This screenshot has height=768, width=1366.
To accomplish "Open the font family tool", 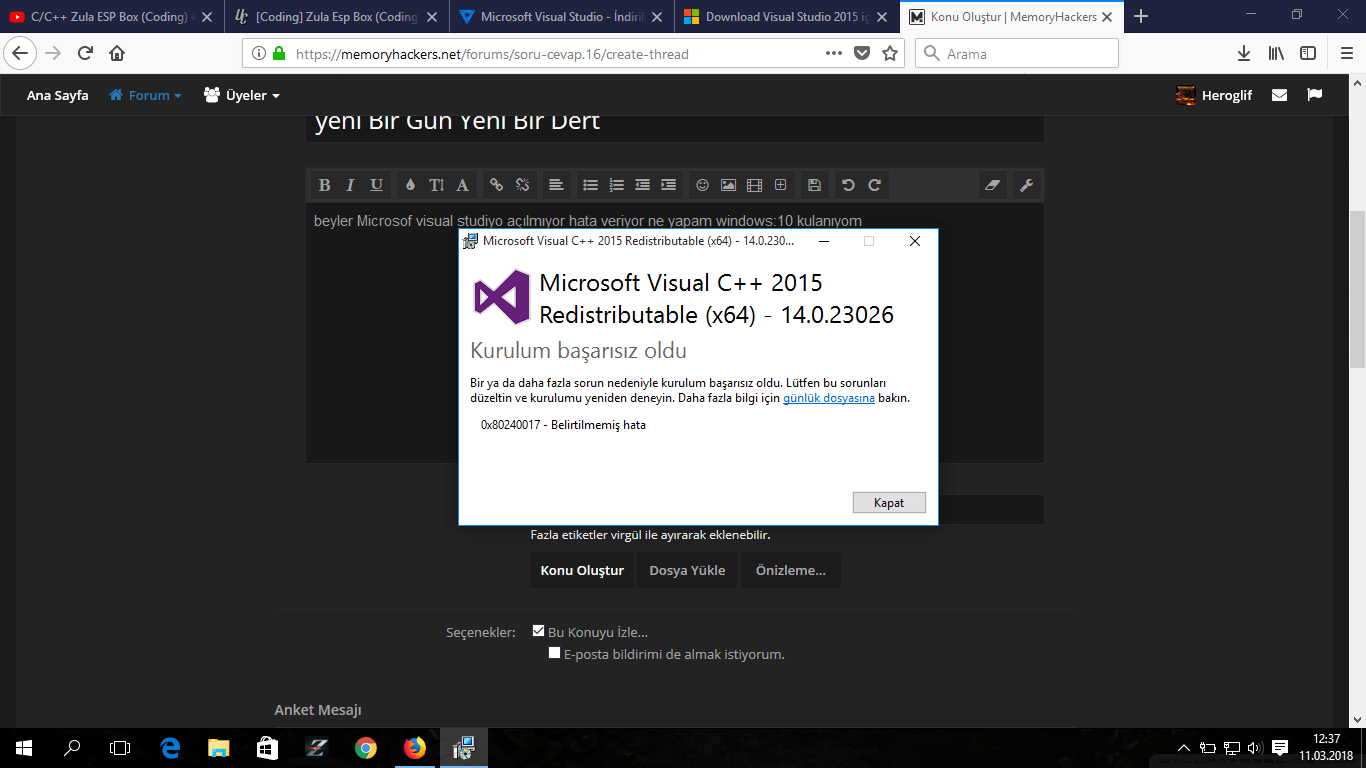I will pyautogui.click(x=462, y=185).
